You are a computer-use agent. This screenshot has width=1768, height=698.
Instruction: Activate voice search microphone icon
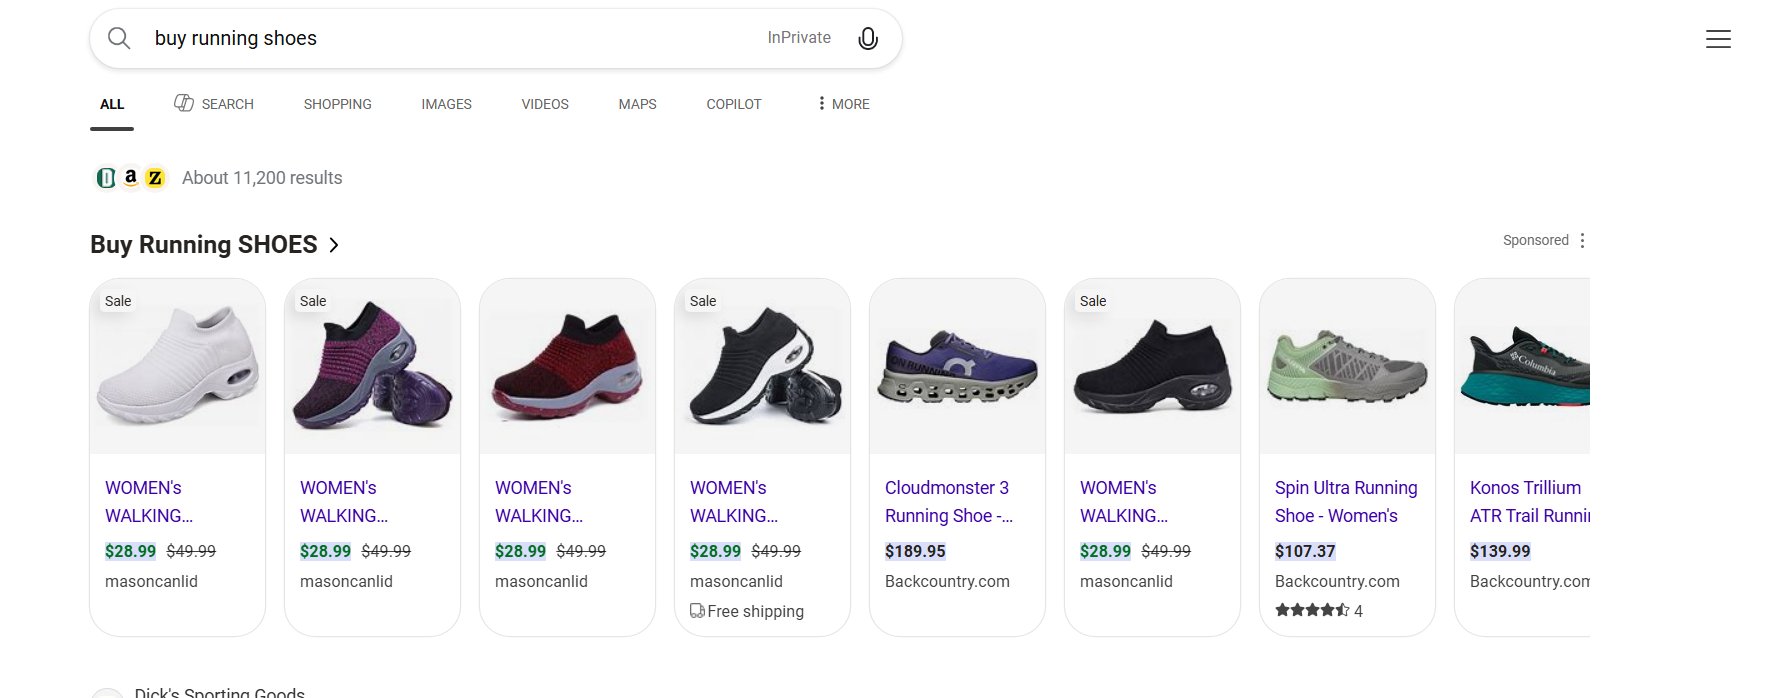coord(868,38)
